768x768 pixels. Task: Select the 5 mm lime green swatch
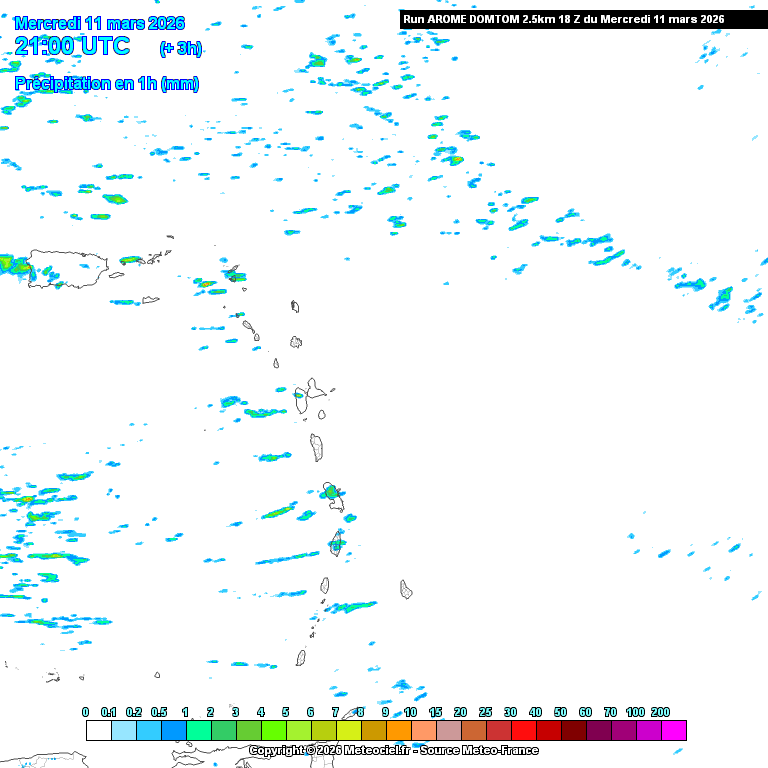tap(298, 731)
